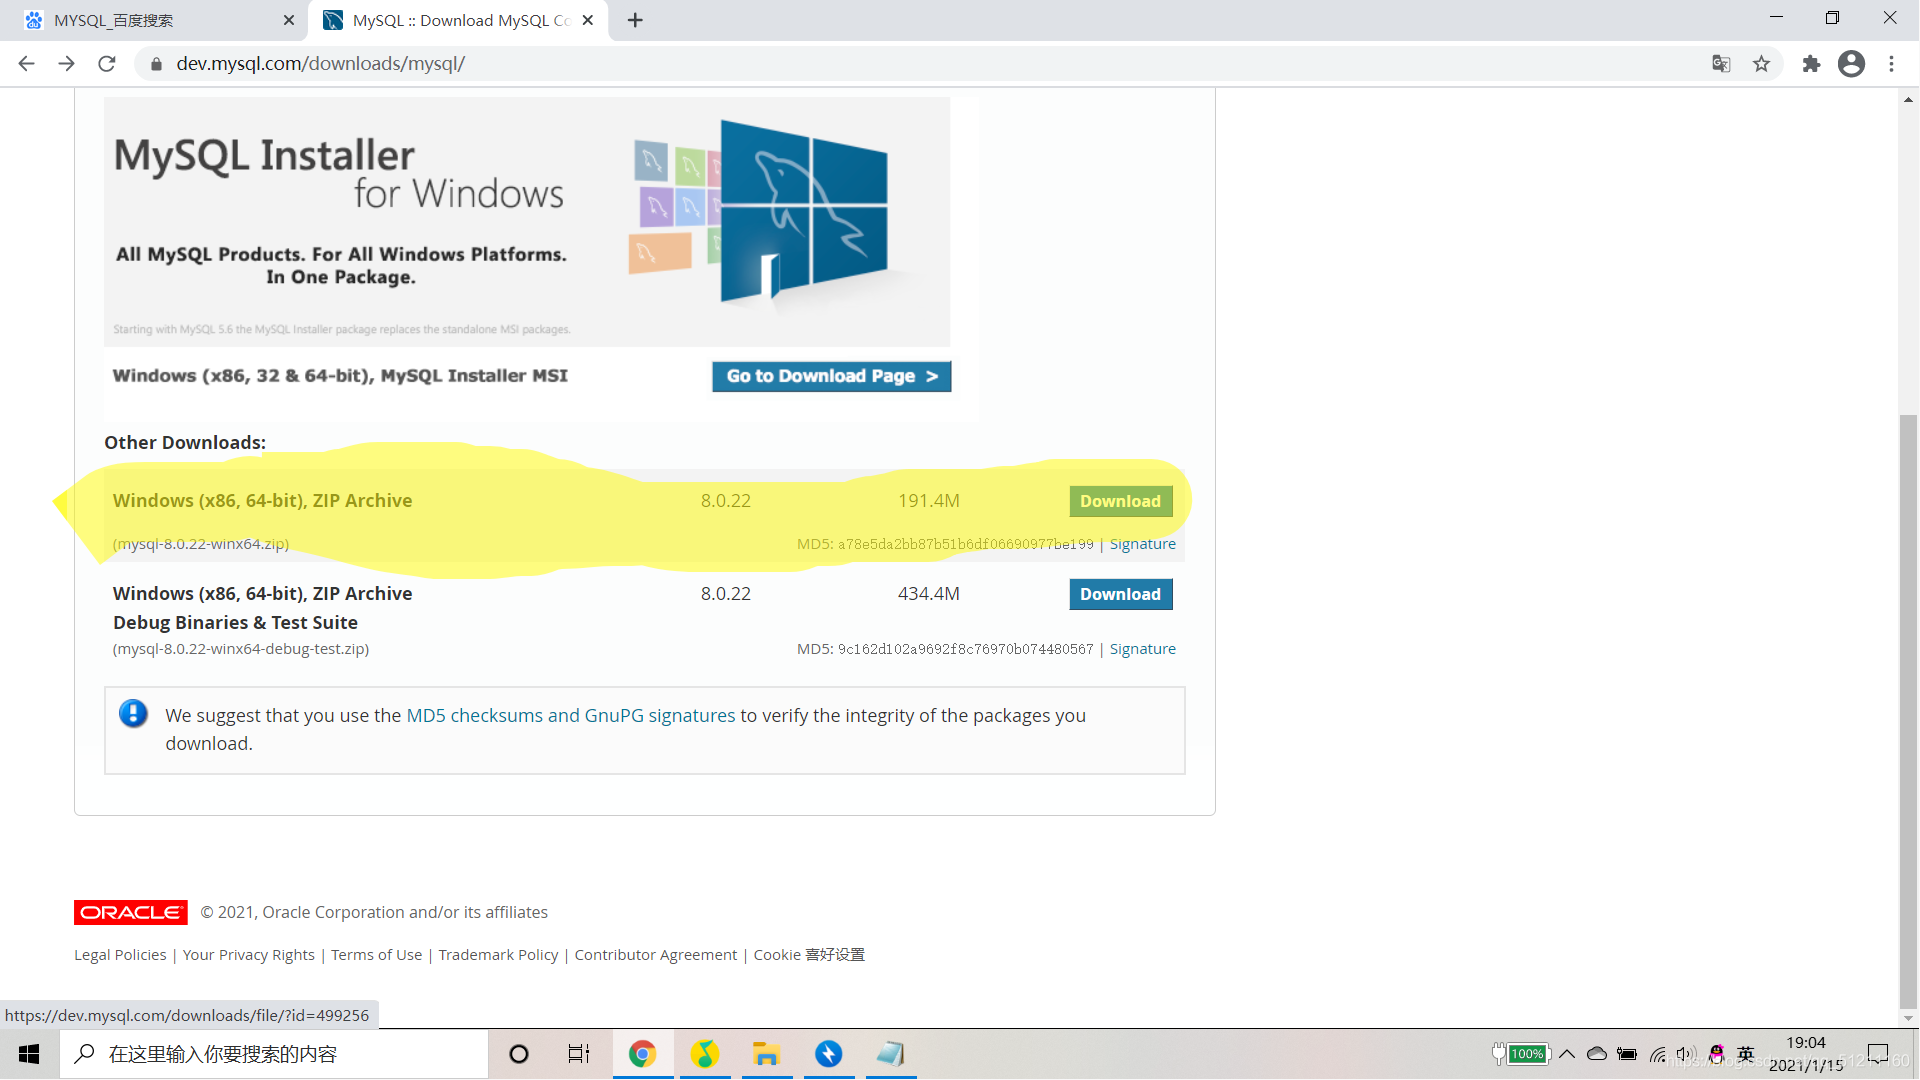
Task: Click Go to Download Page button
Action: click(831, 376)
